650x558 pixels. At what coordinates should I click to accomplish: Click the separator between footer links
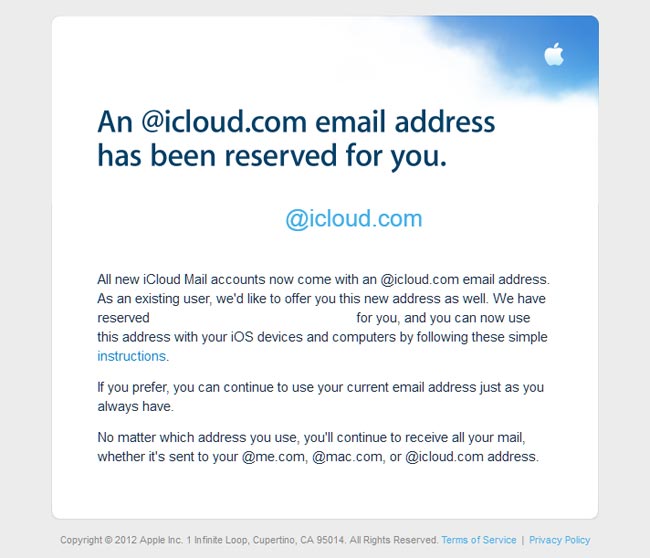tap(523, 540)
